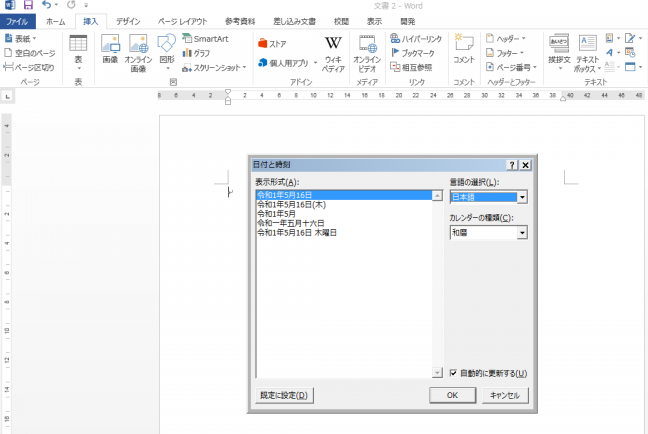Switch to the ホーム tab

[55, 21]
